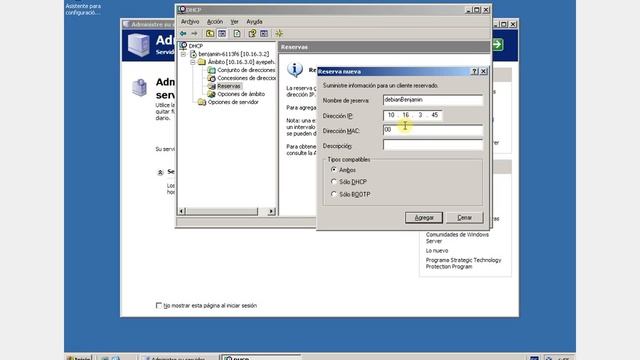Screen dimensions: 640x360
Task: Click the Agregar button
Action: (424, 218)
